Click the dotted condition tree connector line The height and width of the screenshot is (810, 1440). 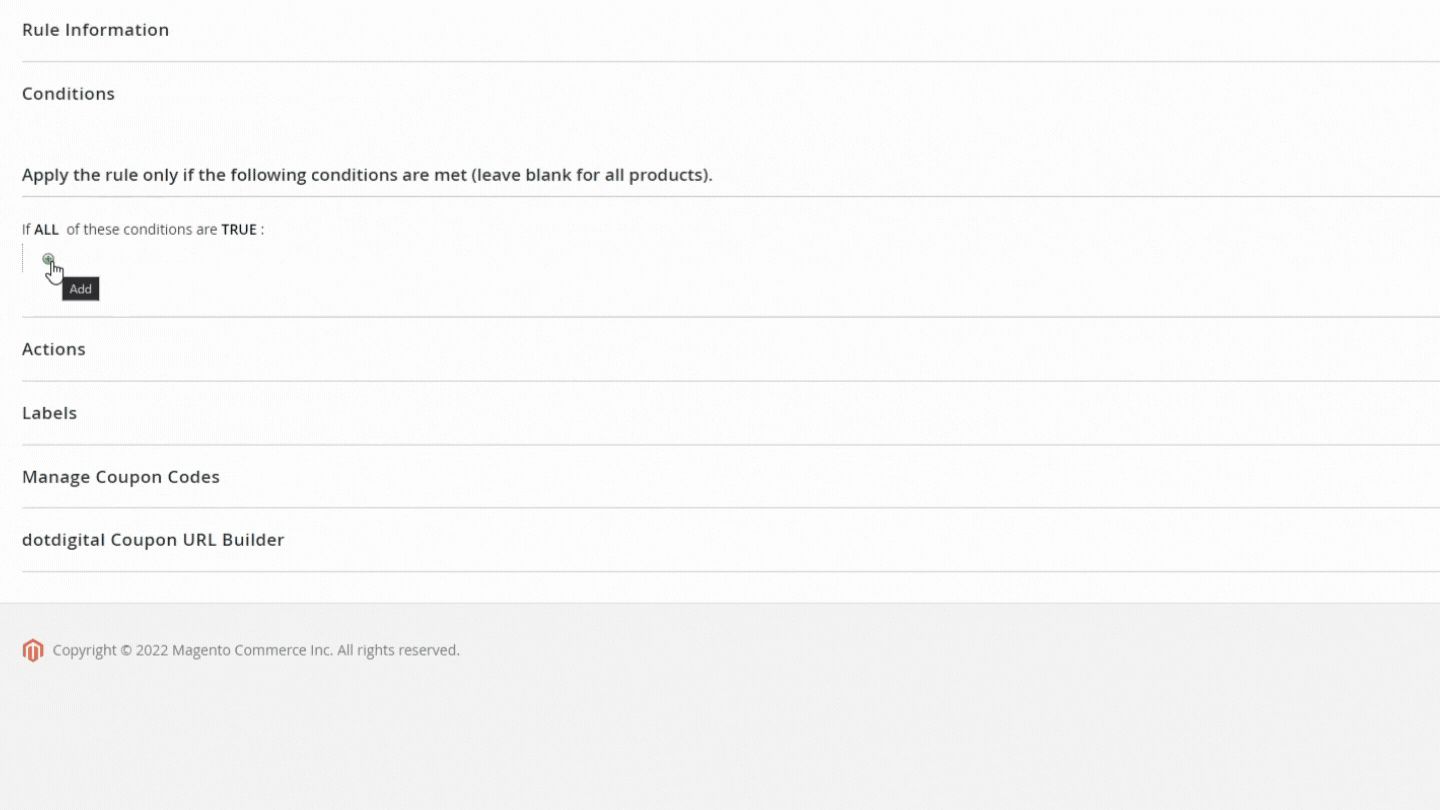coord(24,258)
